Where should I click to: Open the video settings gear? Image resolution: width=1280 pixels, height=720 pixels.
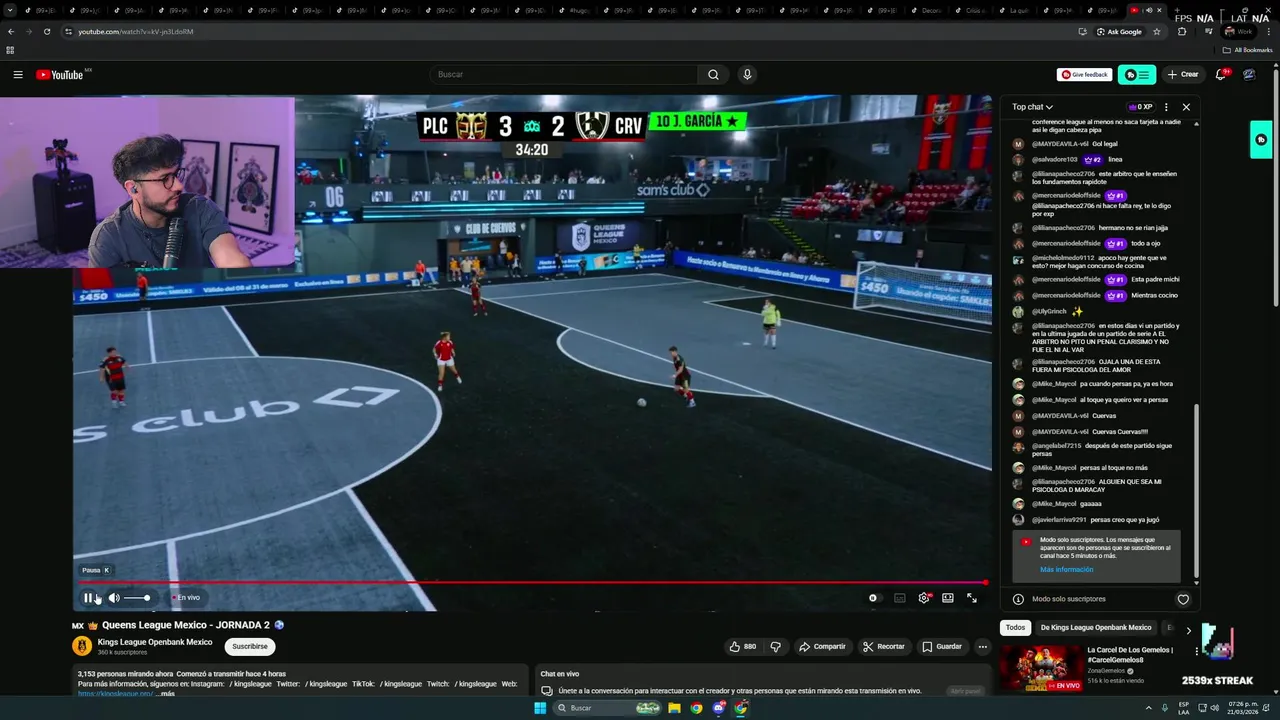924,598
